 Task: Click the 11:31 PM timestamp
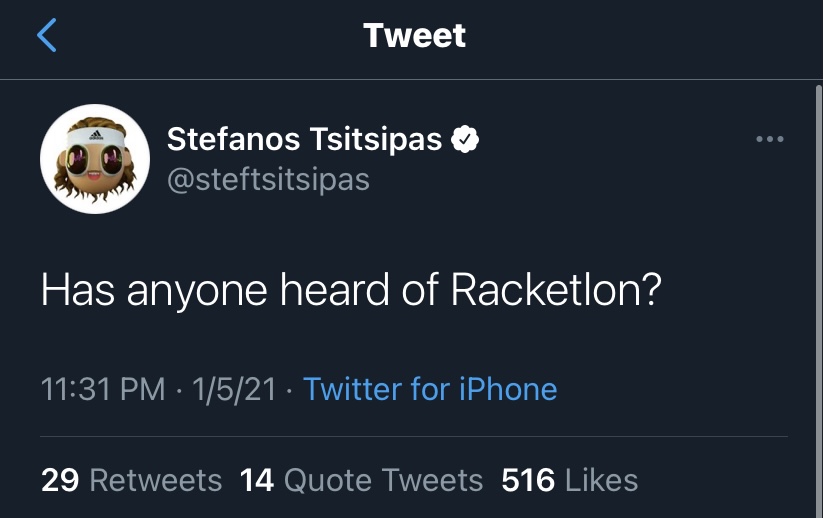click(103, 388)
